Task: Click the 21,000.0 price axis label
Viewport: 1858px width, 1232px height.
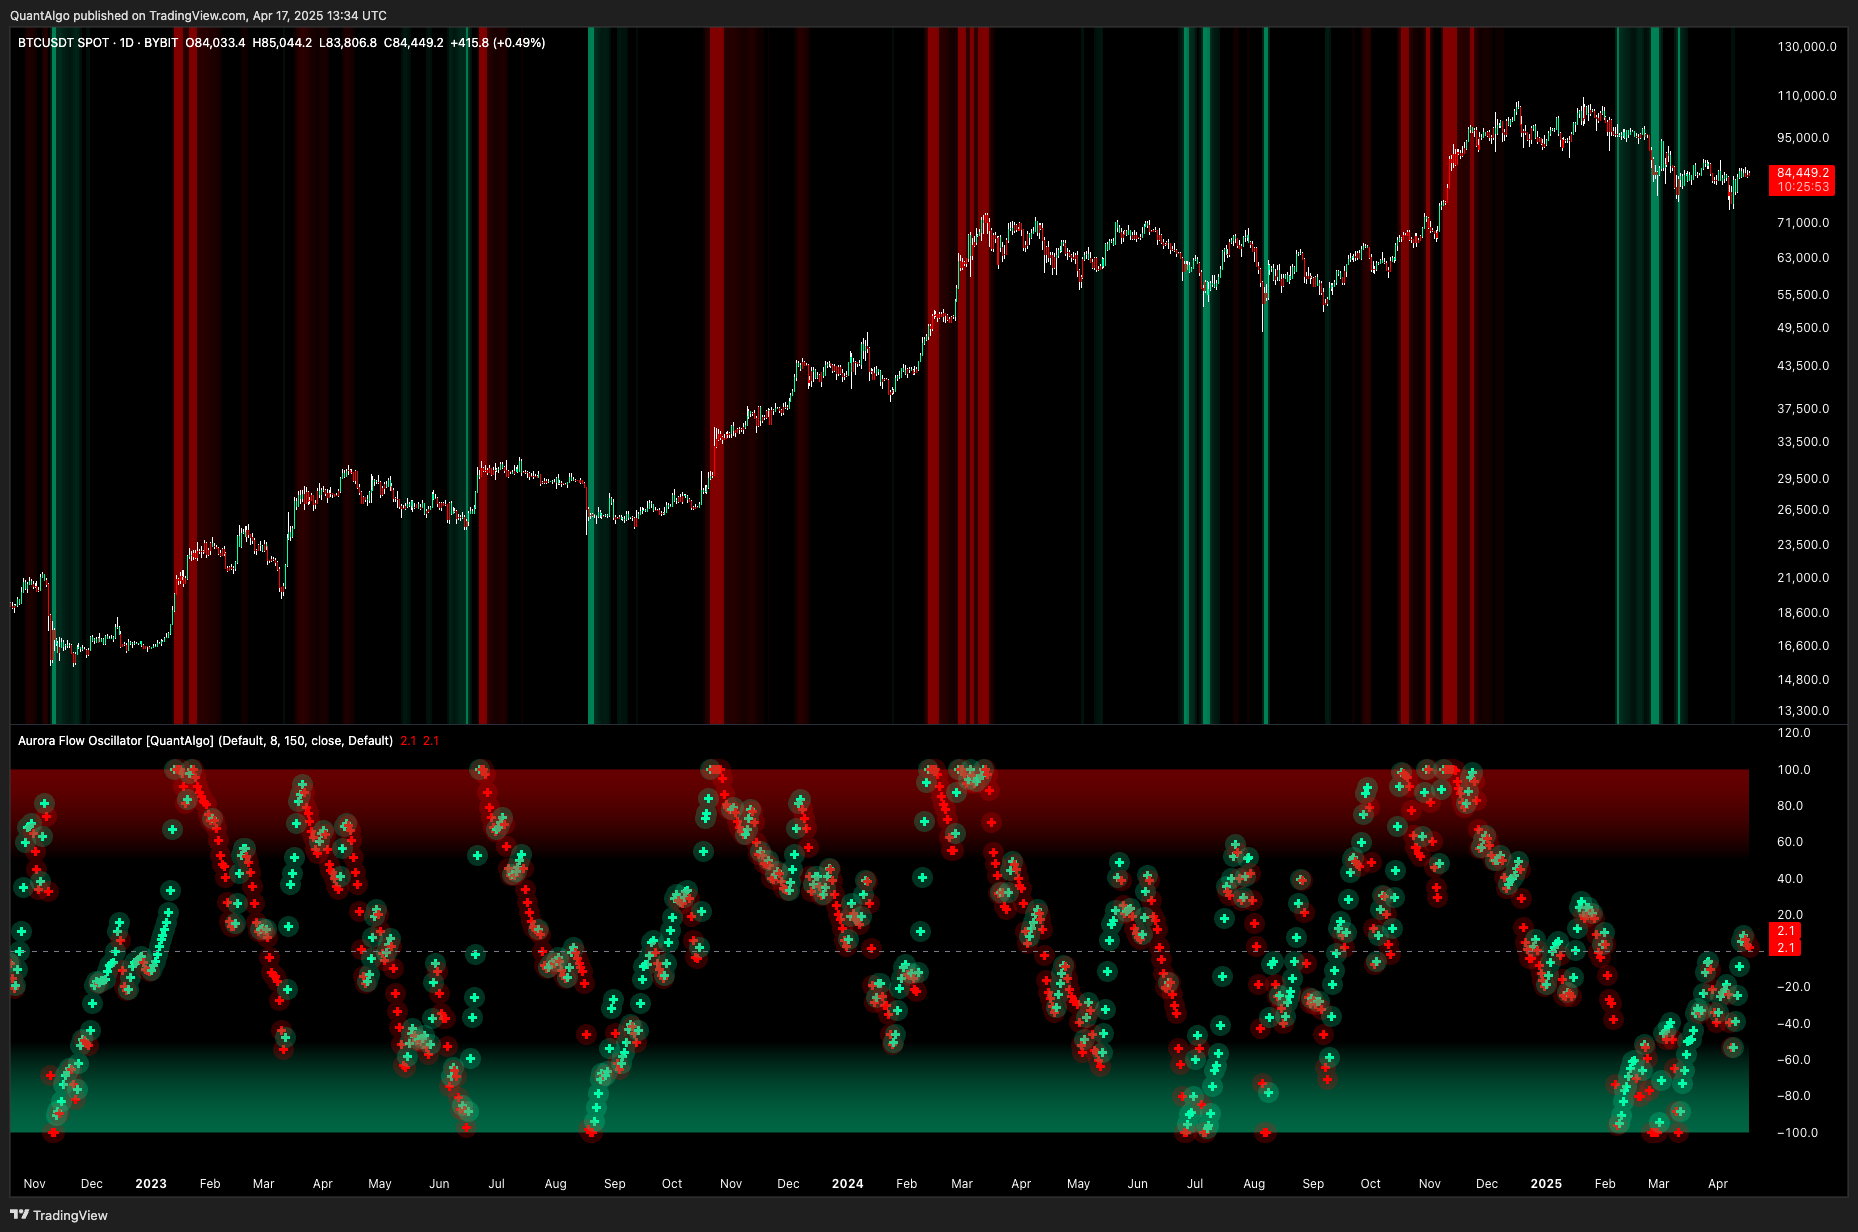Action: point(1803,578)
